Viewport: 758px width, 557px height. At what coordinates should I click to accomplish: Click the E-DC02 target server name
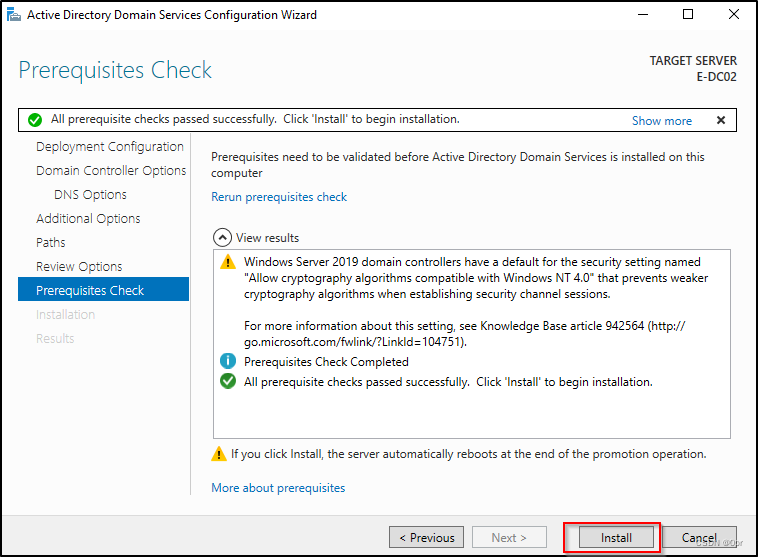[x=716, y=77]
